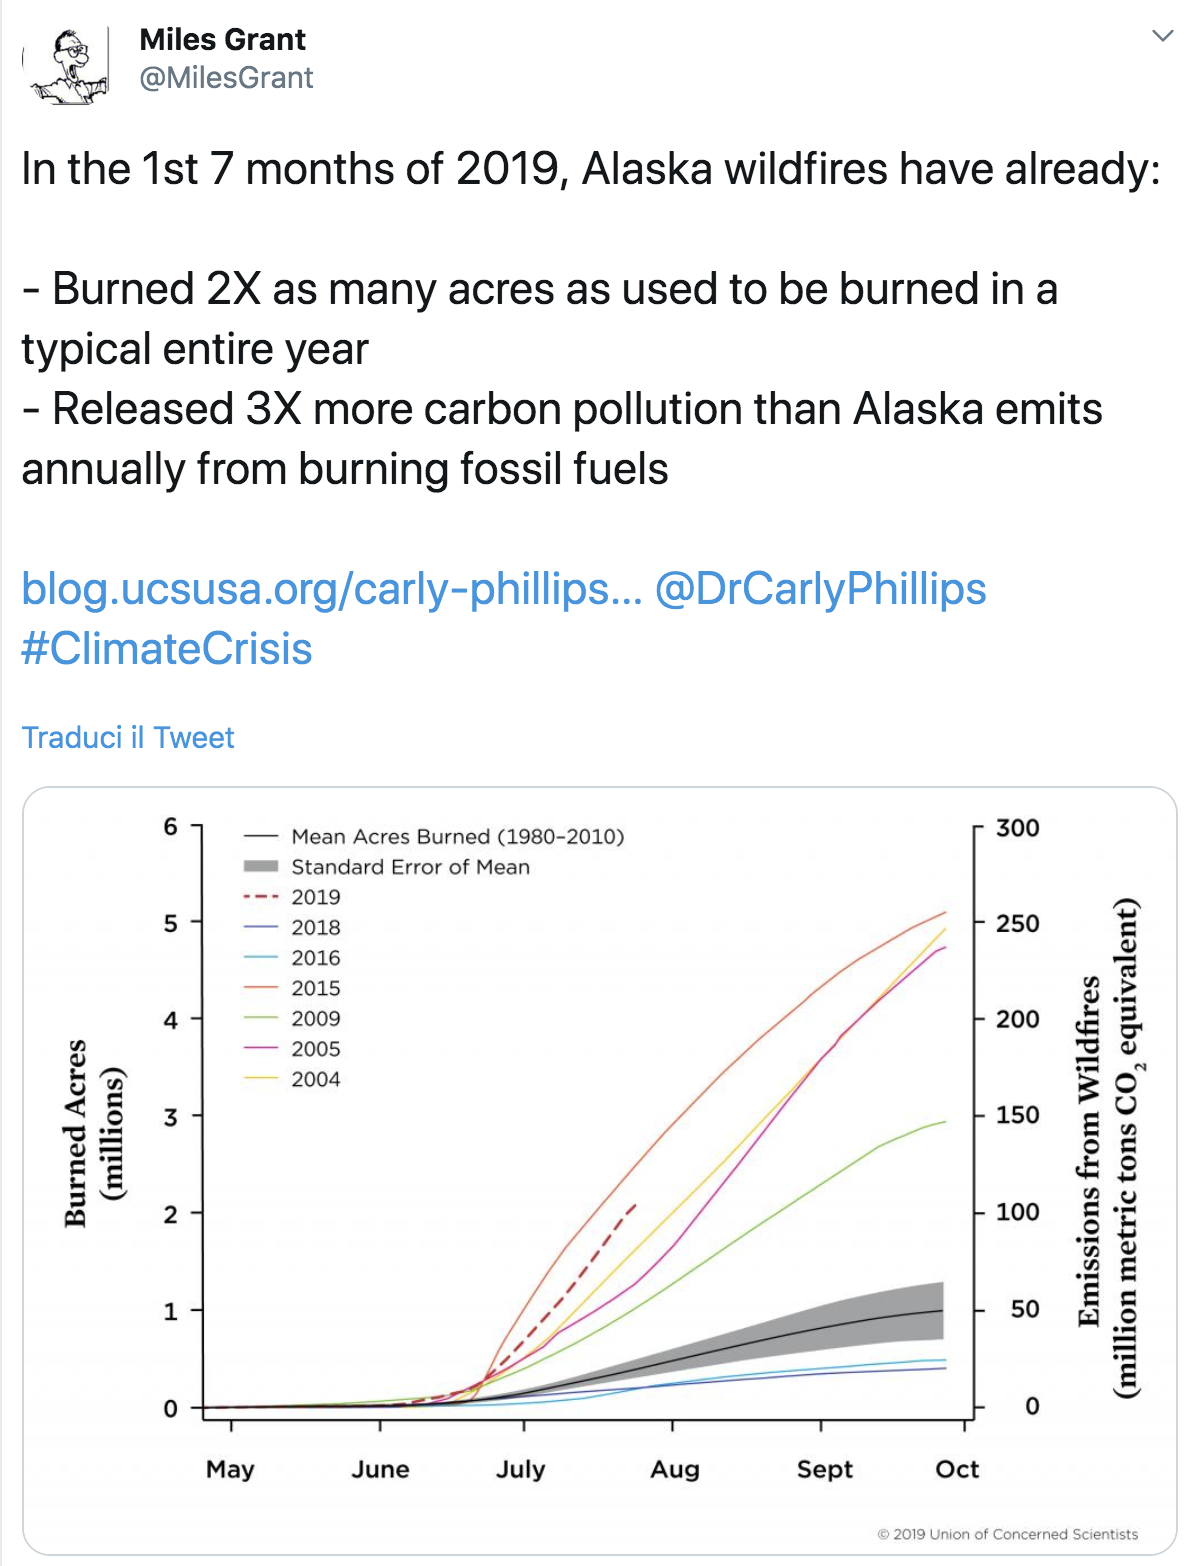Click 'Traduci il Tweet' to translate

click(128, 738)
